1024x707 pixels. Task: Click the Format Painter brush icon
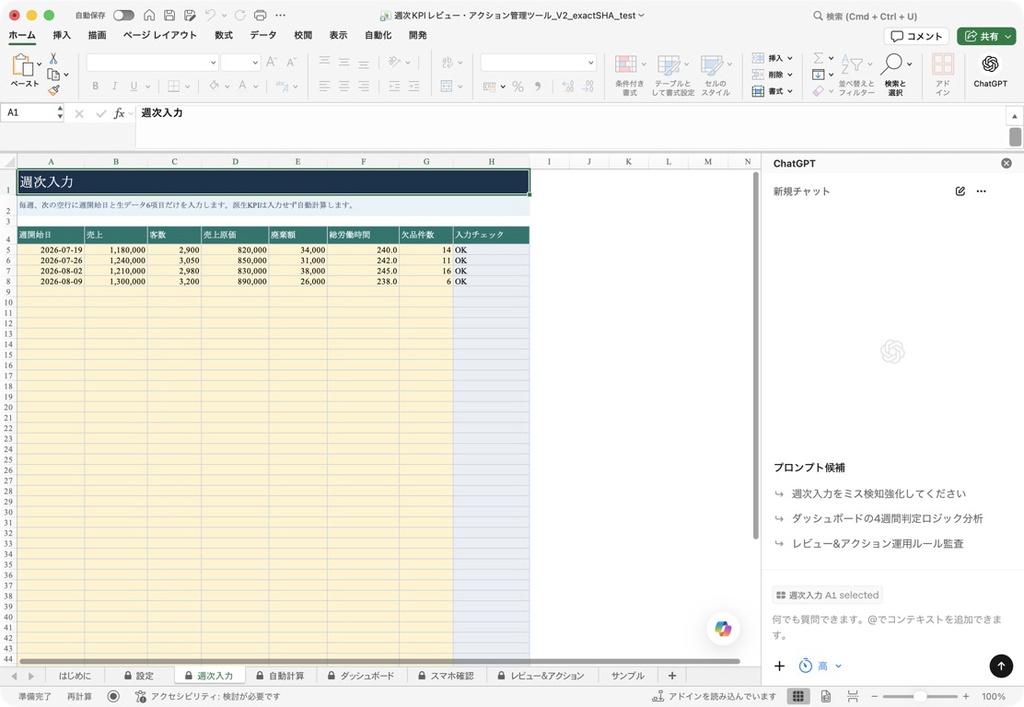(x=54, y=90)
